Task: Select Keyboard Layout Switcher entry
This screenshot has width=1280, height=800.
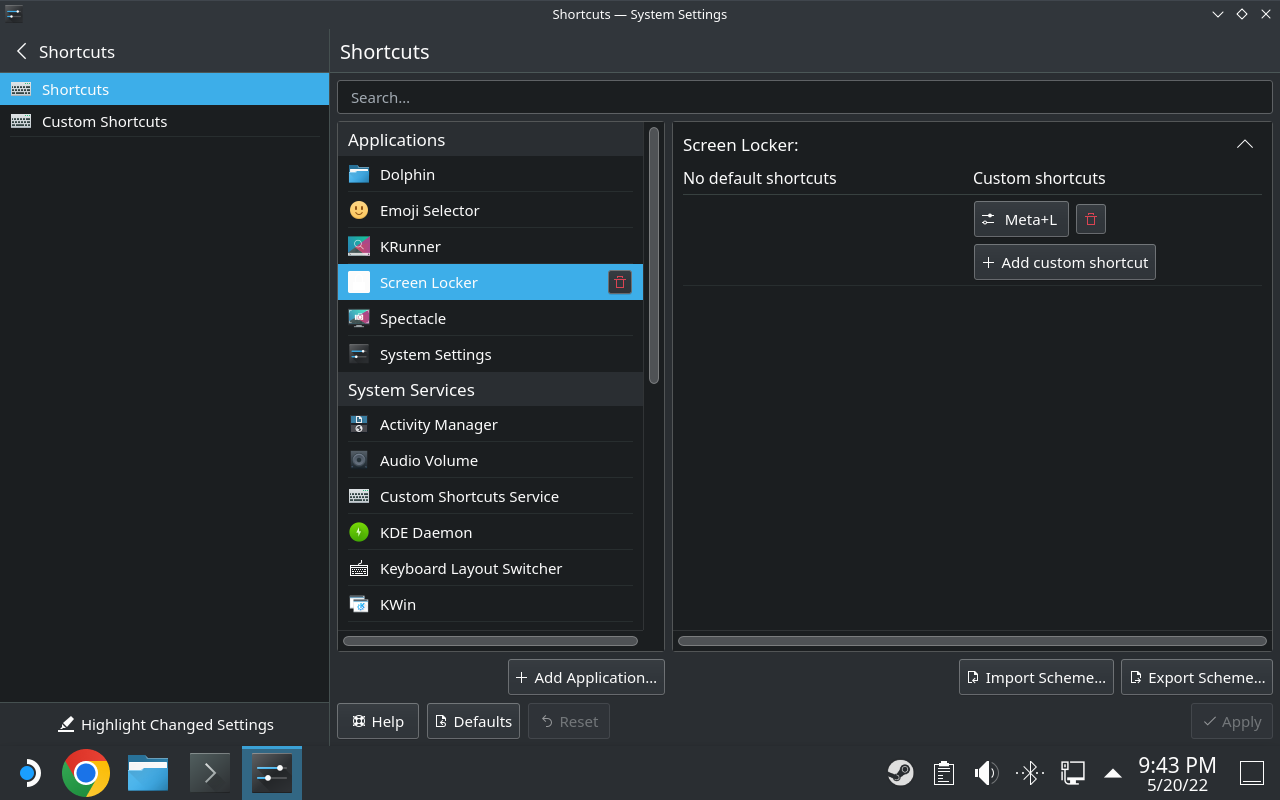Action: click(490, 568)
